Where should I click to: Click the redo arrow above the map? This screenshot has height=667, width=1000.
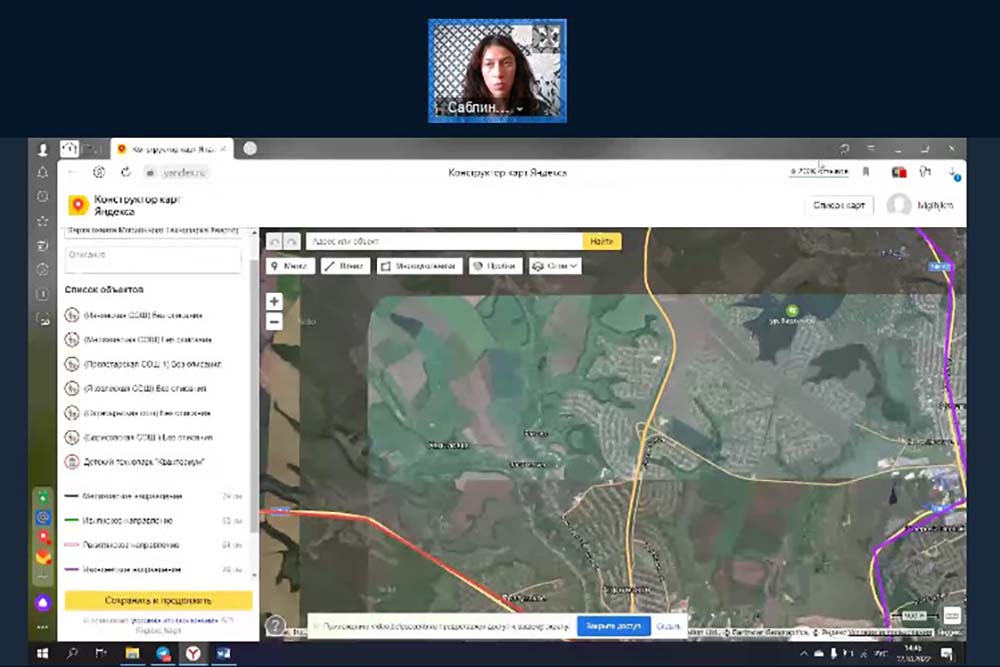point(291,241)
